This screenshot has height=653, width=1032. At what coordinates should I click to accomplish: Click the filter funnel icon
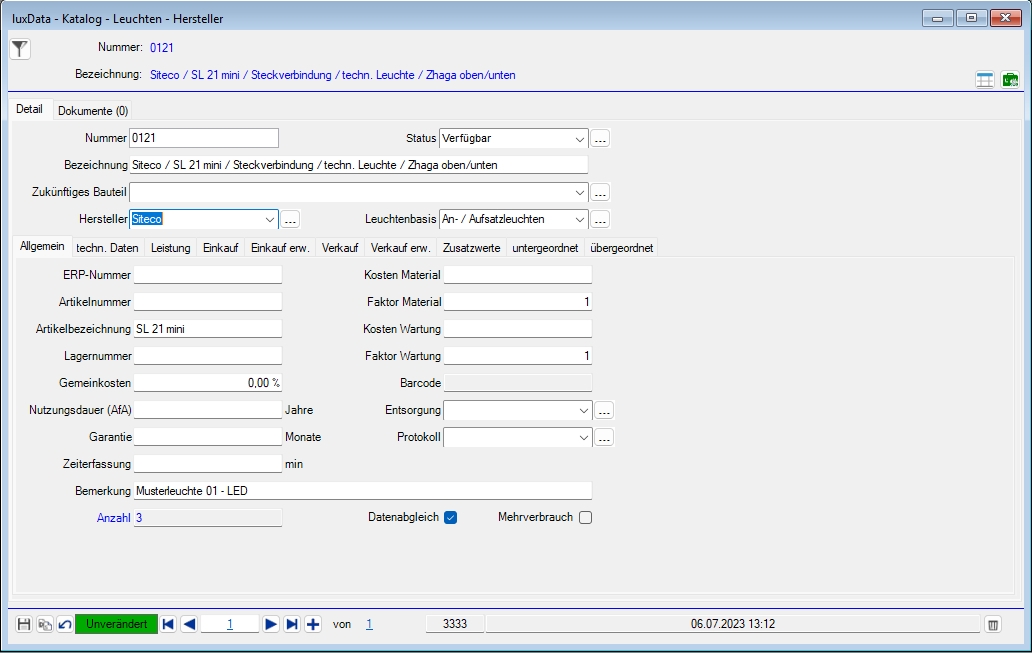coord(20,49)
